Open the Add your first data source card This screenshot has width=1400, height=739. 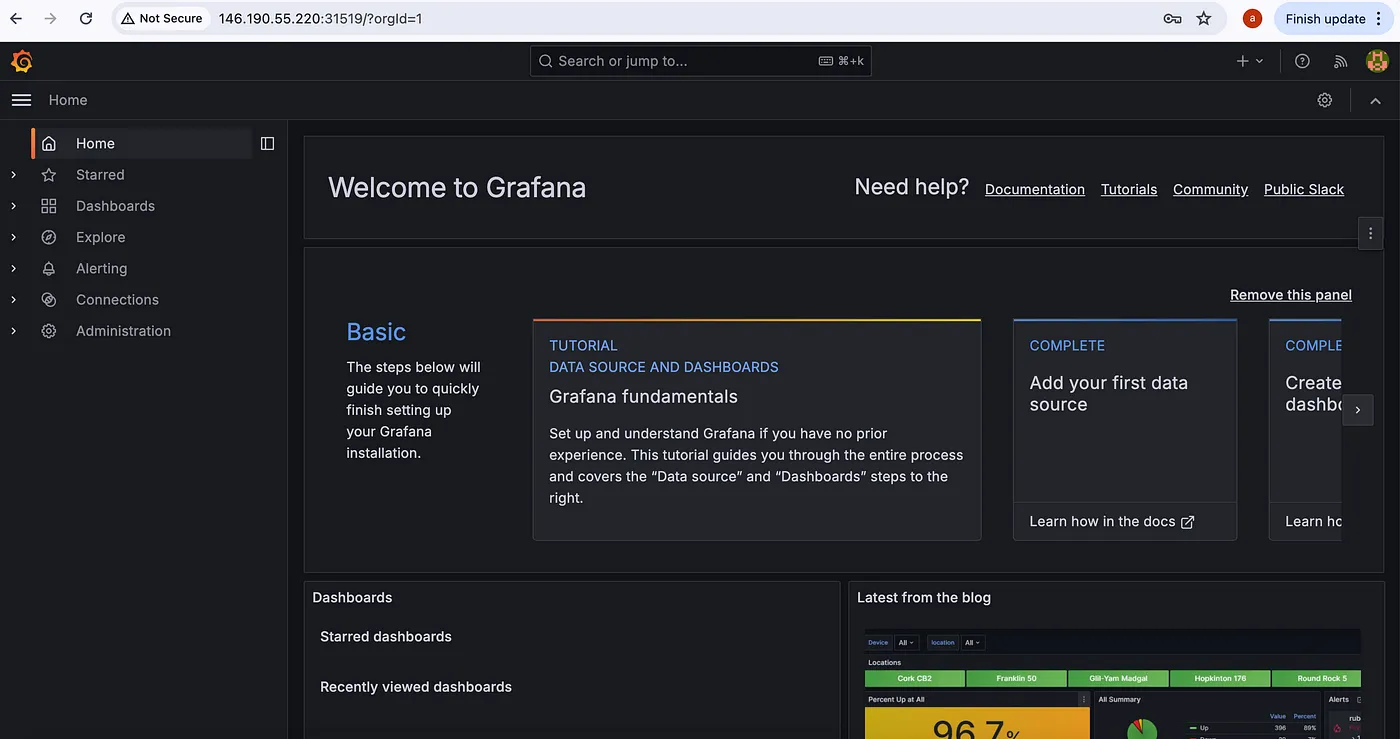click(x=1125, y=430)
